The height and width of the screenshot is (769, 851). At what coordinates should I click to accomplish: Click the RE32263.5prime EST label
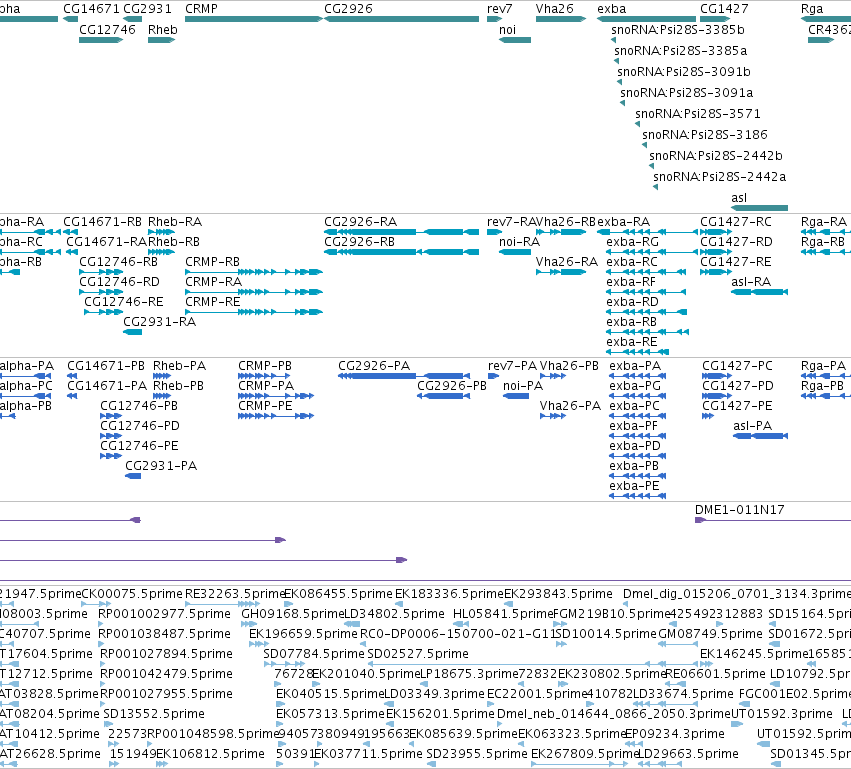[234, 594]
